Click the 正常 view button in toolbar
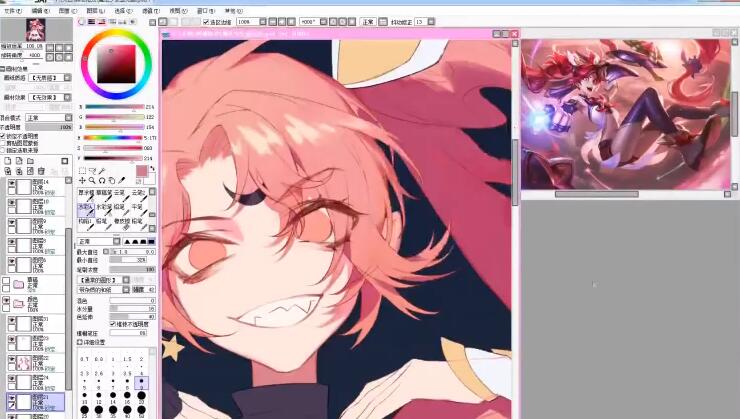The height and width of the screenshot is (419, 740). 368,22
